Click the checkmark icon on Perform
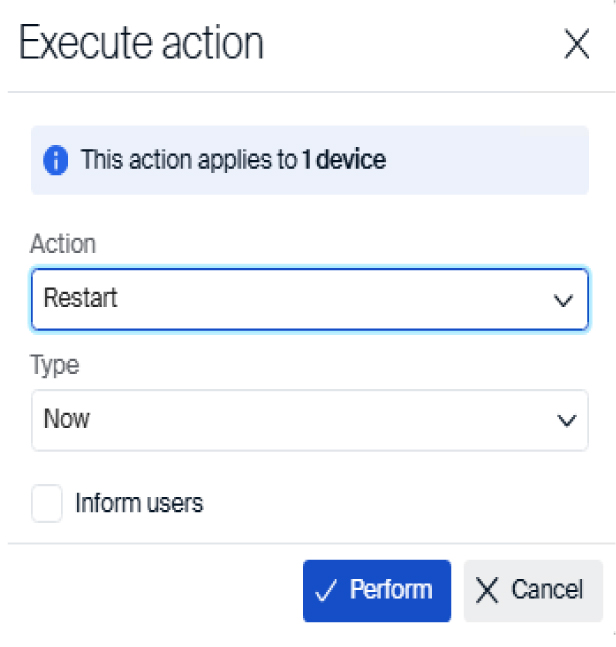 click(325, 591)
